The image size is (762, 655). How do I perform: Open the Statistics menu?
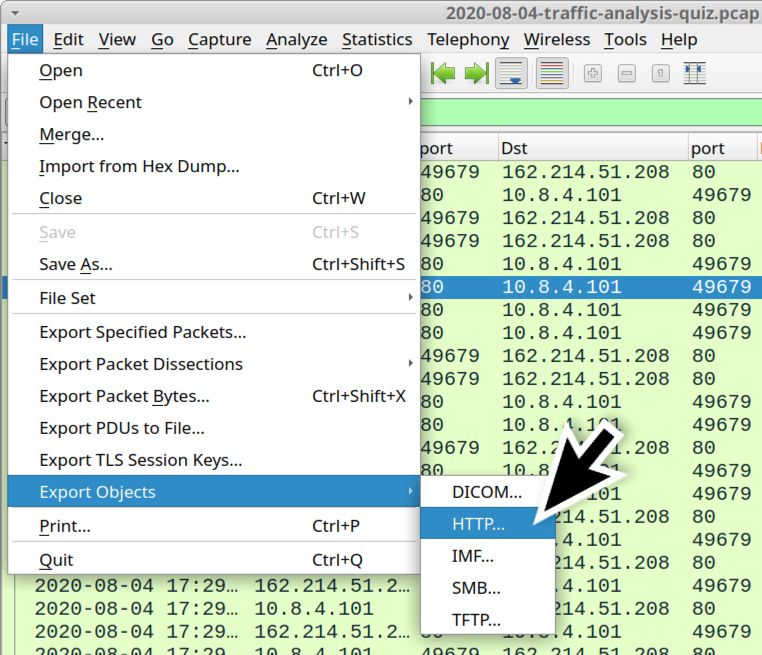point(377,39)
